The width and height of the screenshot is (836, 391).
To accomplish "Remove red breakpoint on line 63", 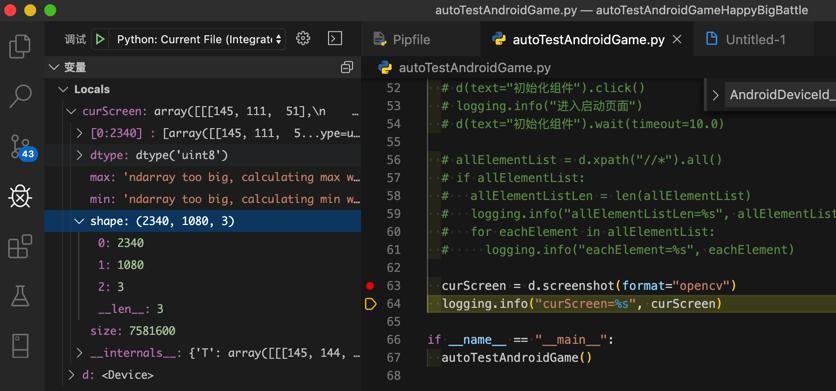I will tap(370, 286).
